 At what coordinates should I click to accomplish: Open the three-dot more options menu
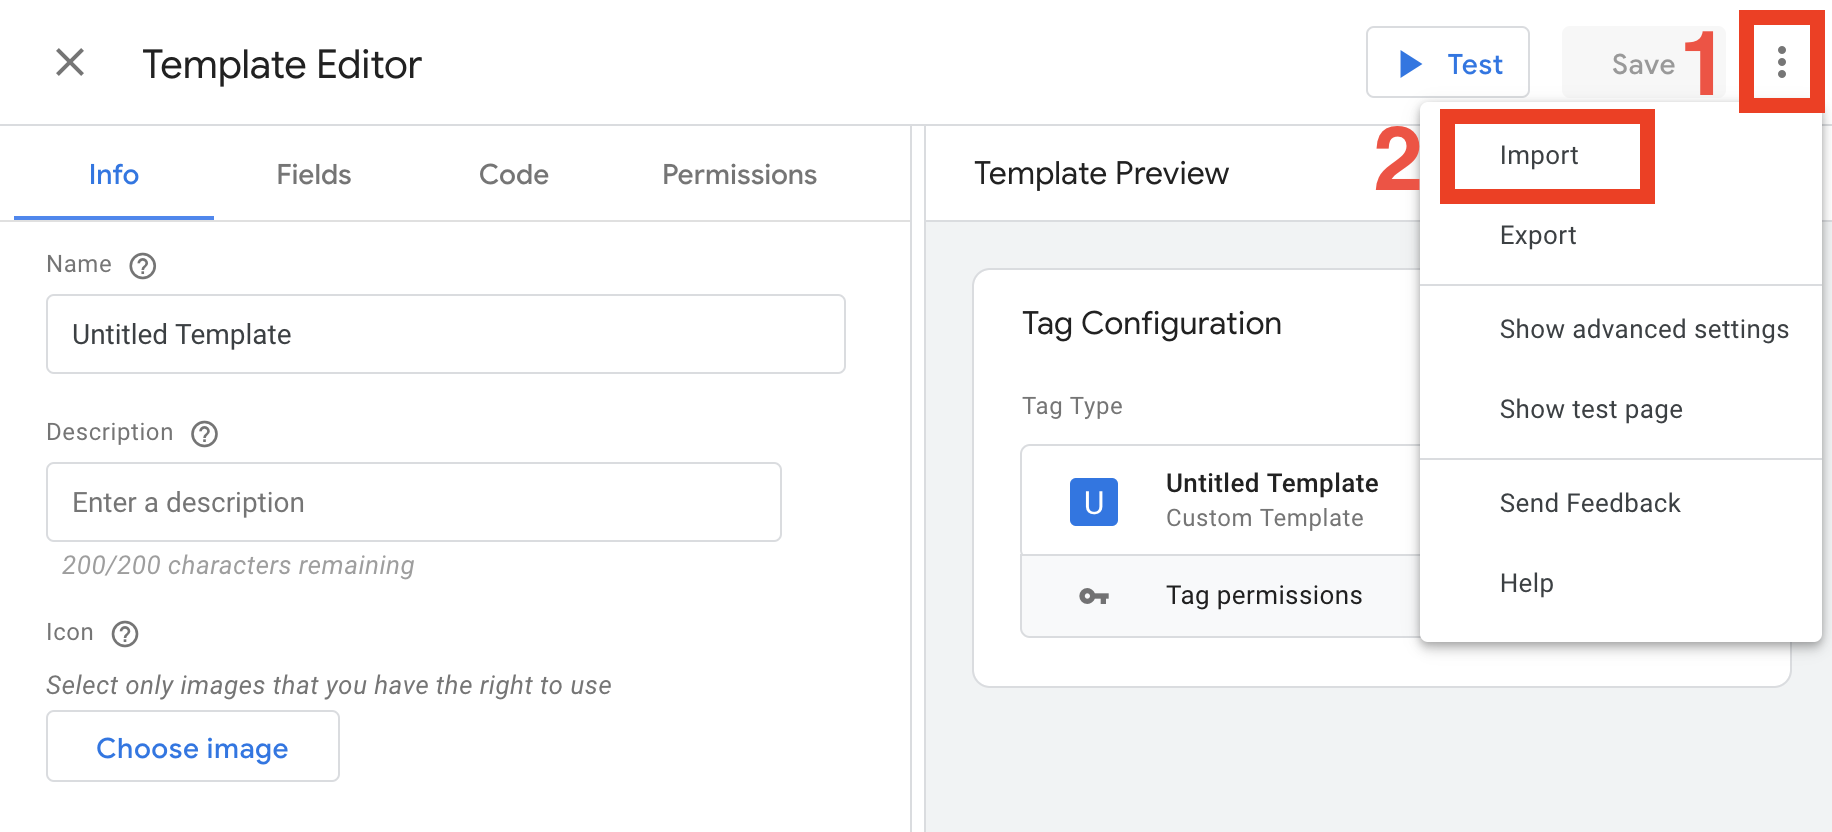point(1781,63)
